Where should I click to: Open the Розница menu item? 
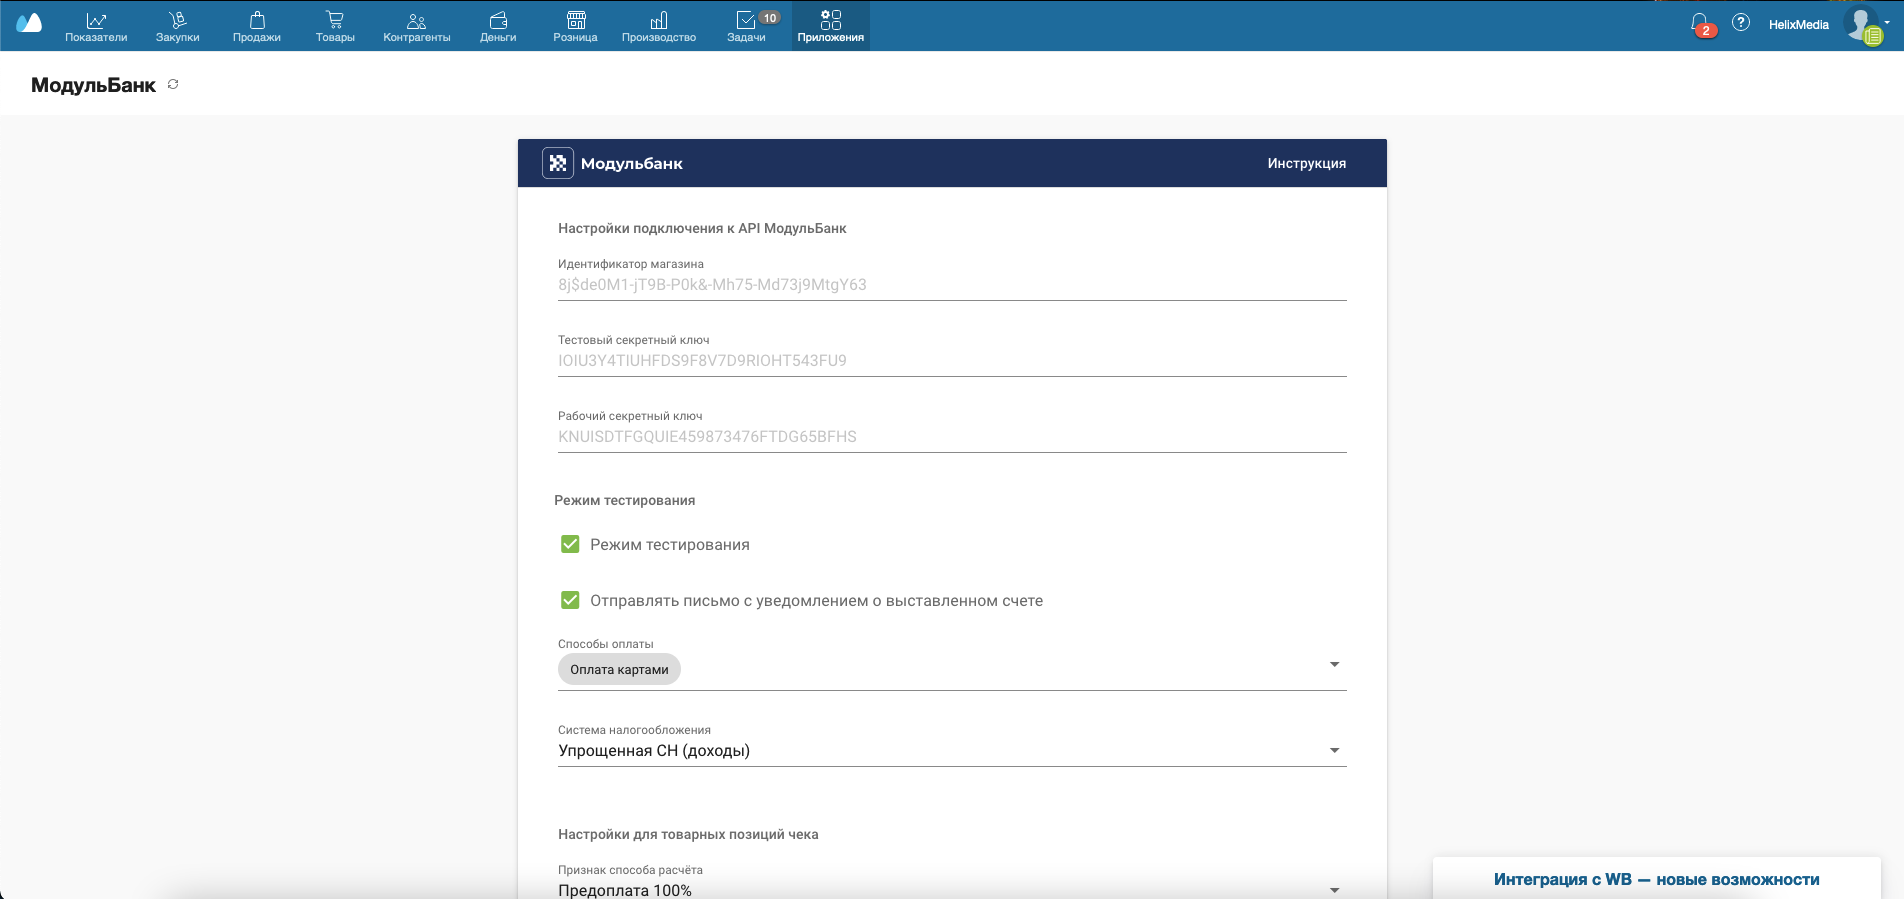click(x=575, y=26)
